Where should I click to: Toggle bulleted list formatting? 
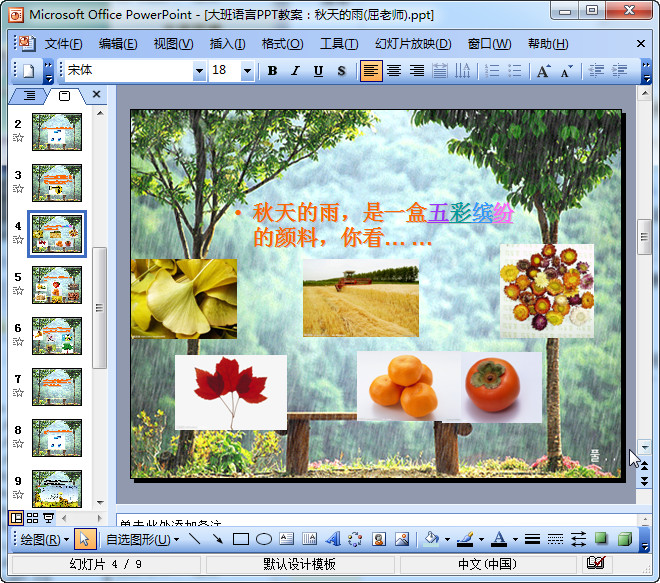click(514, 70)
